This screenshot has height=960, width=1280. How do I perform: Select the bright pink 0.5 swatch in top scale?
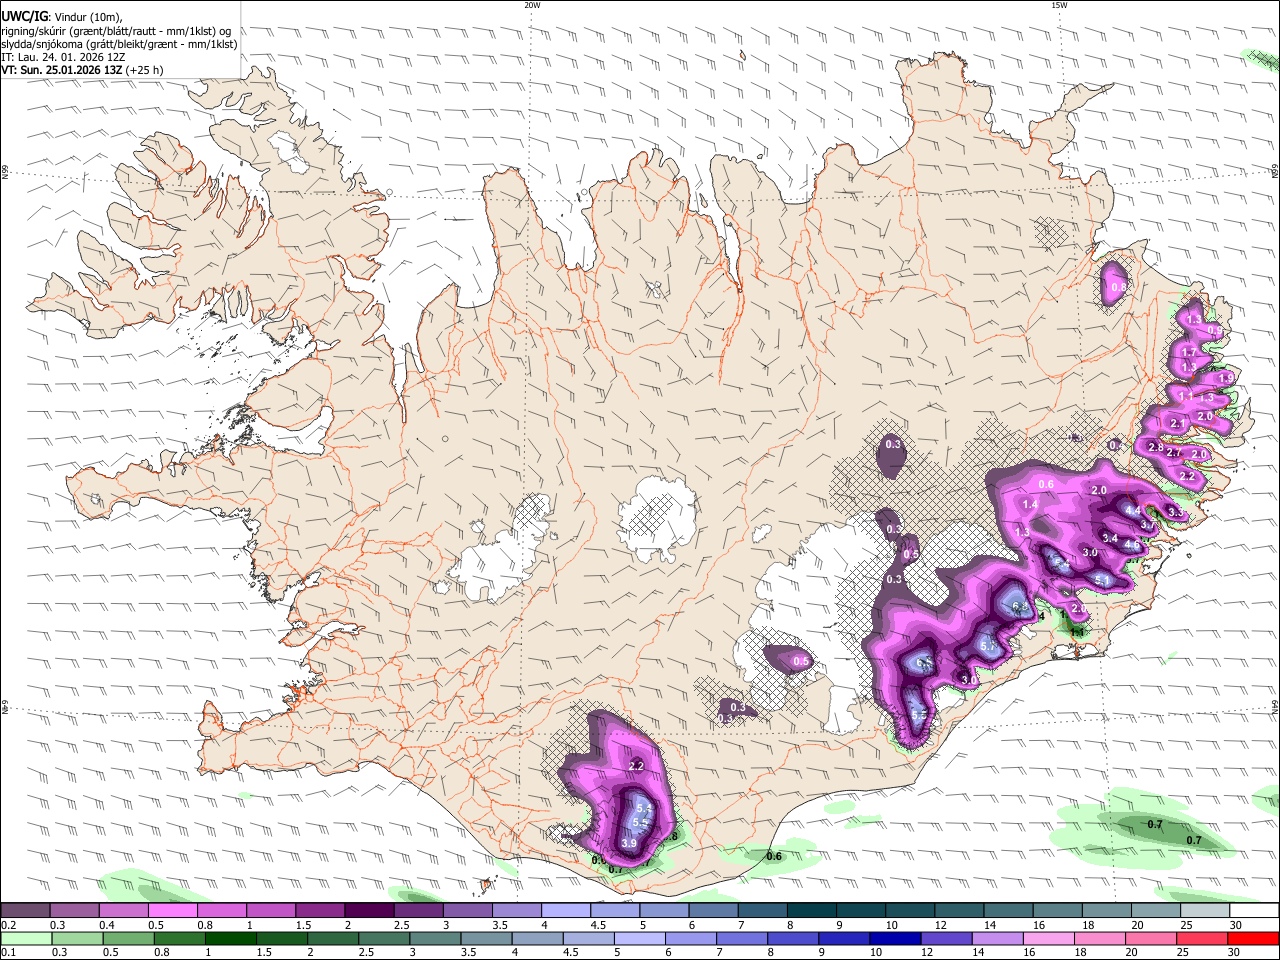173,910
